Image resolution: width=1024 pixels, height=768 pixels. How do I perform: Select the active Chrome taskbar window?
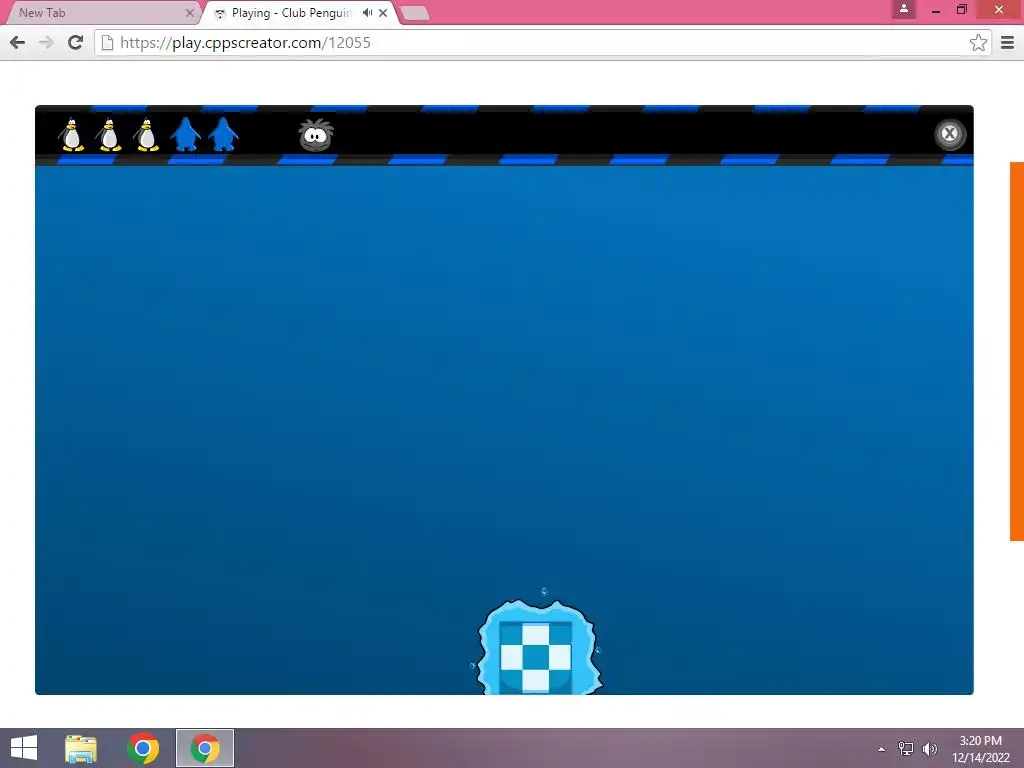(x=205, y=748)
